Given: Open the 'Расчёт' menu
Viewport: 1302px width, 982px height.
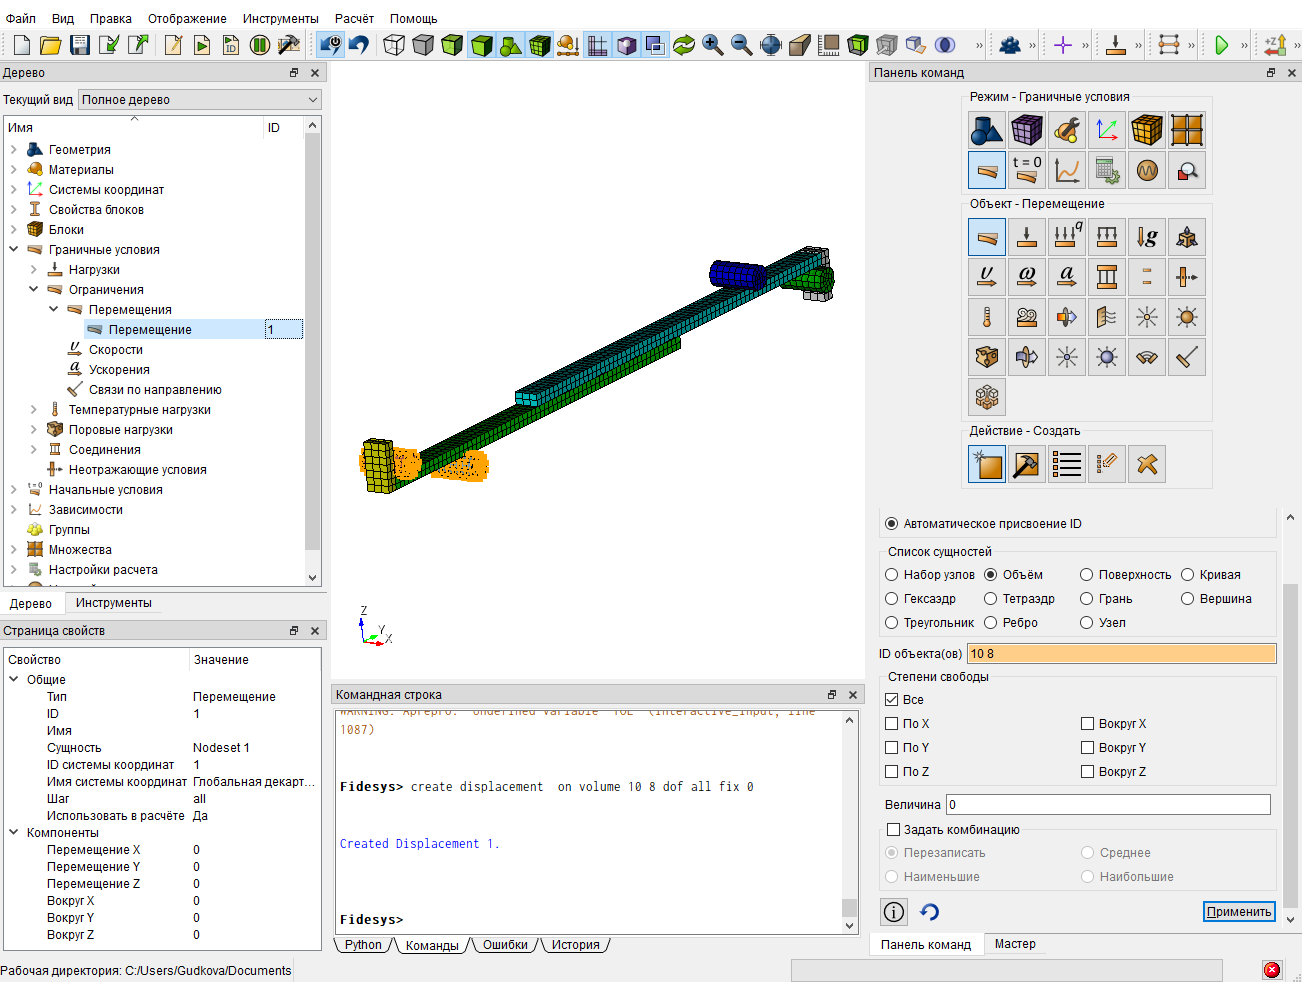Looking at the screenshot, I should pos(354,19).
